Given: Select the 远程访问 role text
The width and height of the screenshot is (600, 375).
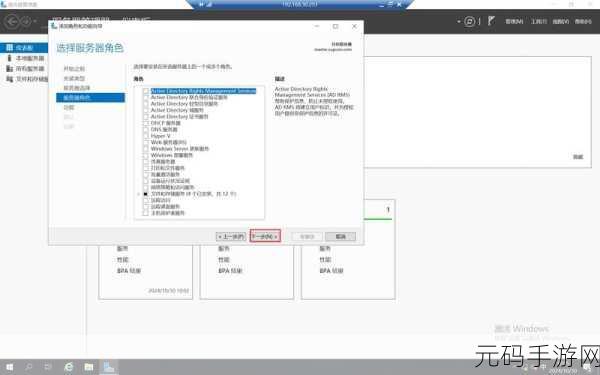Looking at the screenshot, I should [160, 200].
